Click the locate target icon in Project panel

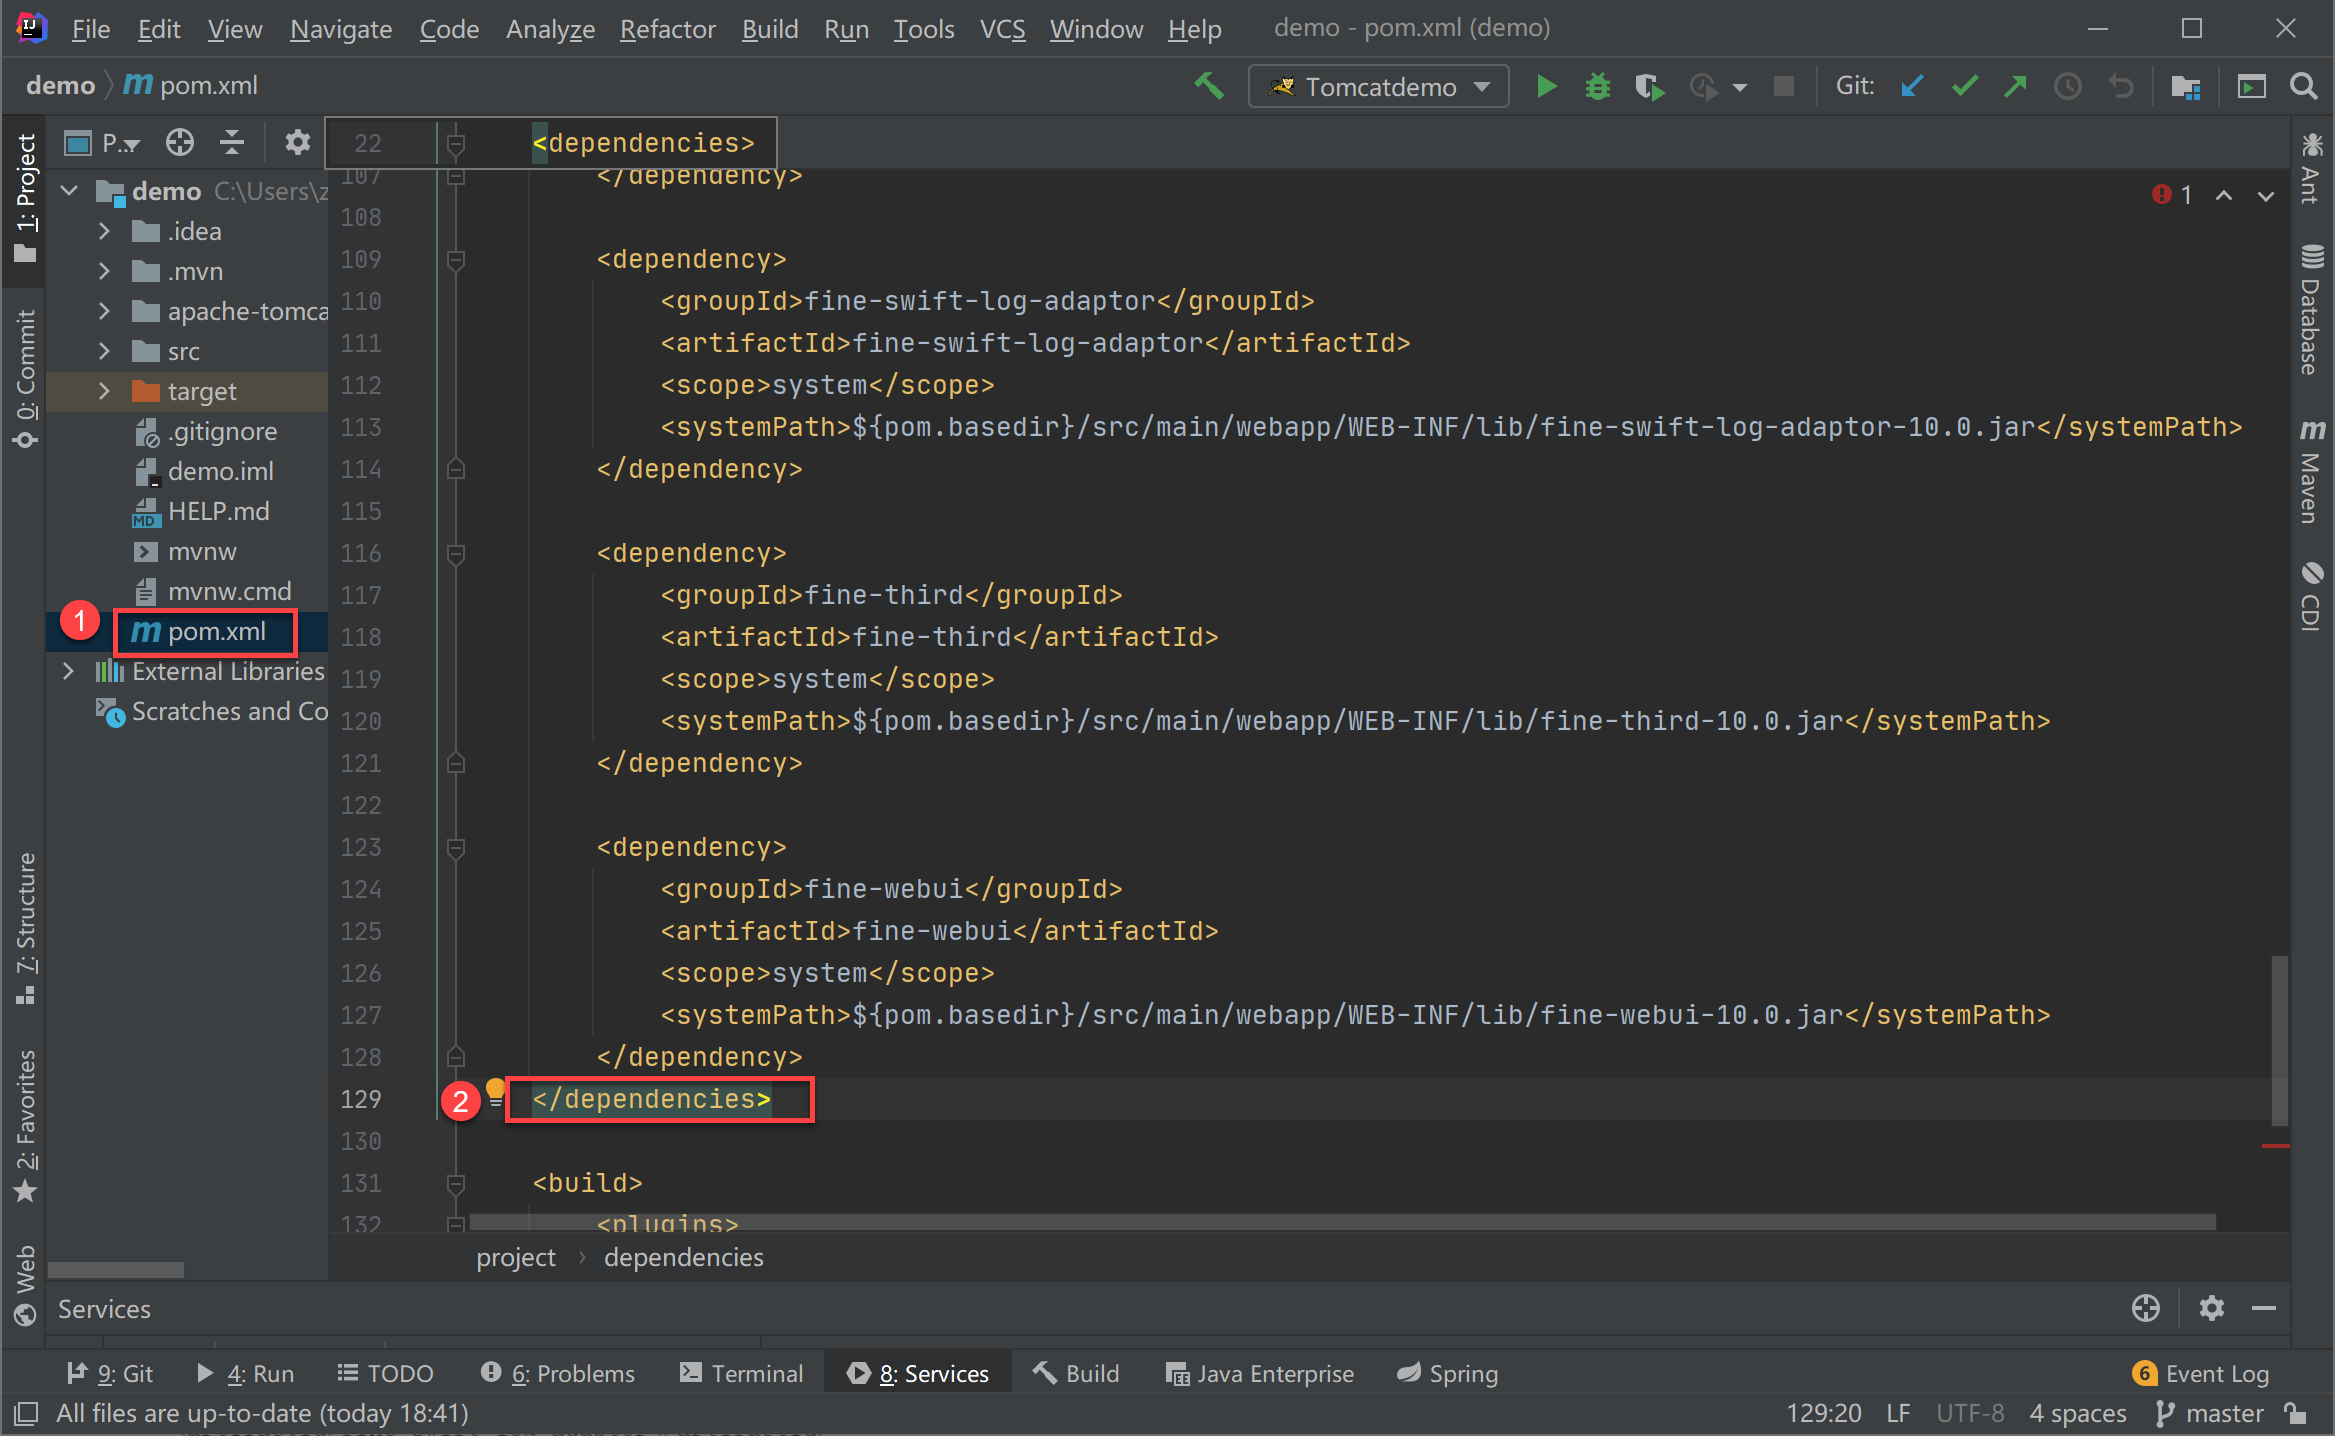(180, 143)
